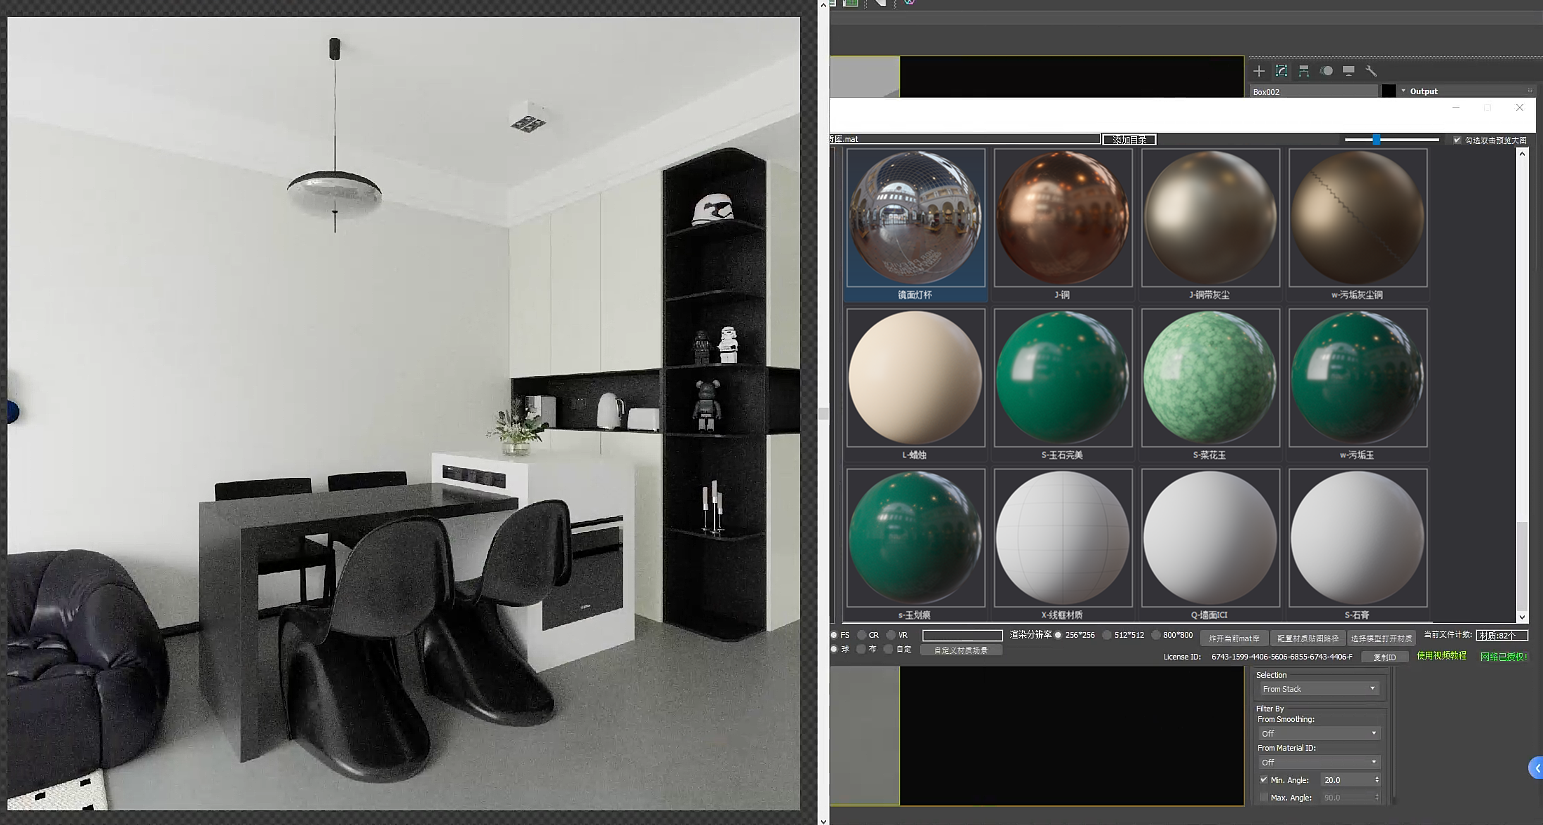Image resolution: width=1543 pixels, height=825 pixels.
Task: Click the Box002 object color swatch
Action: 1388,91
